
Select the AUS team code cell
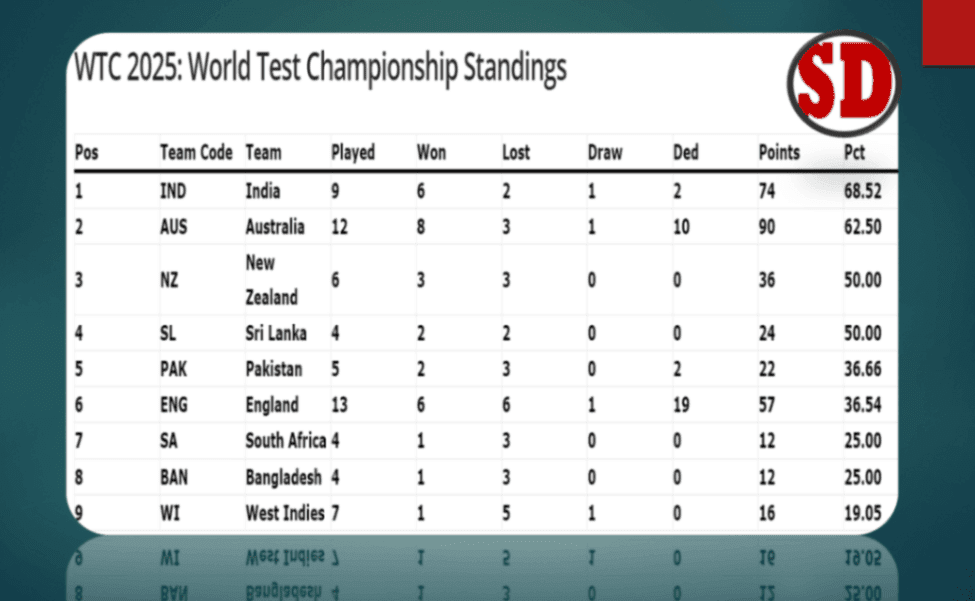[x=173, y=227]
